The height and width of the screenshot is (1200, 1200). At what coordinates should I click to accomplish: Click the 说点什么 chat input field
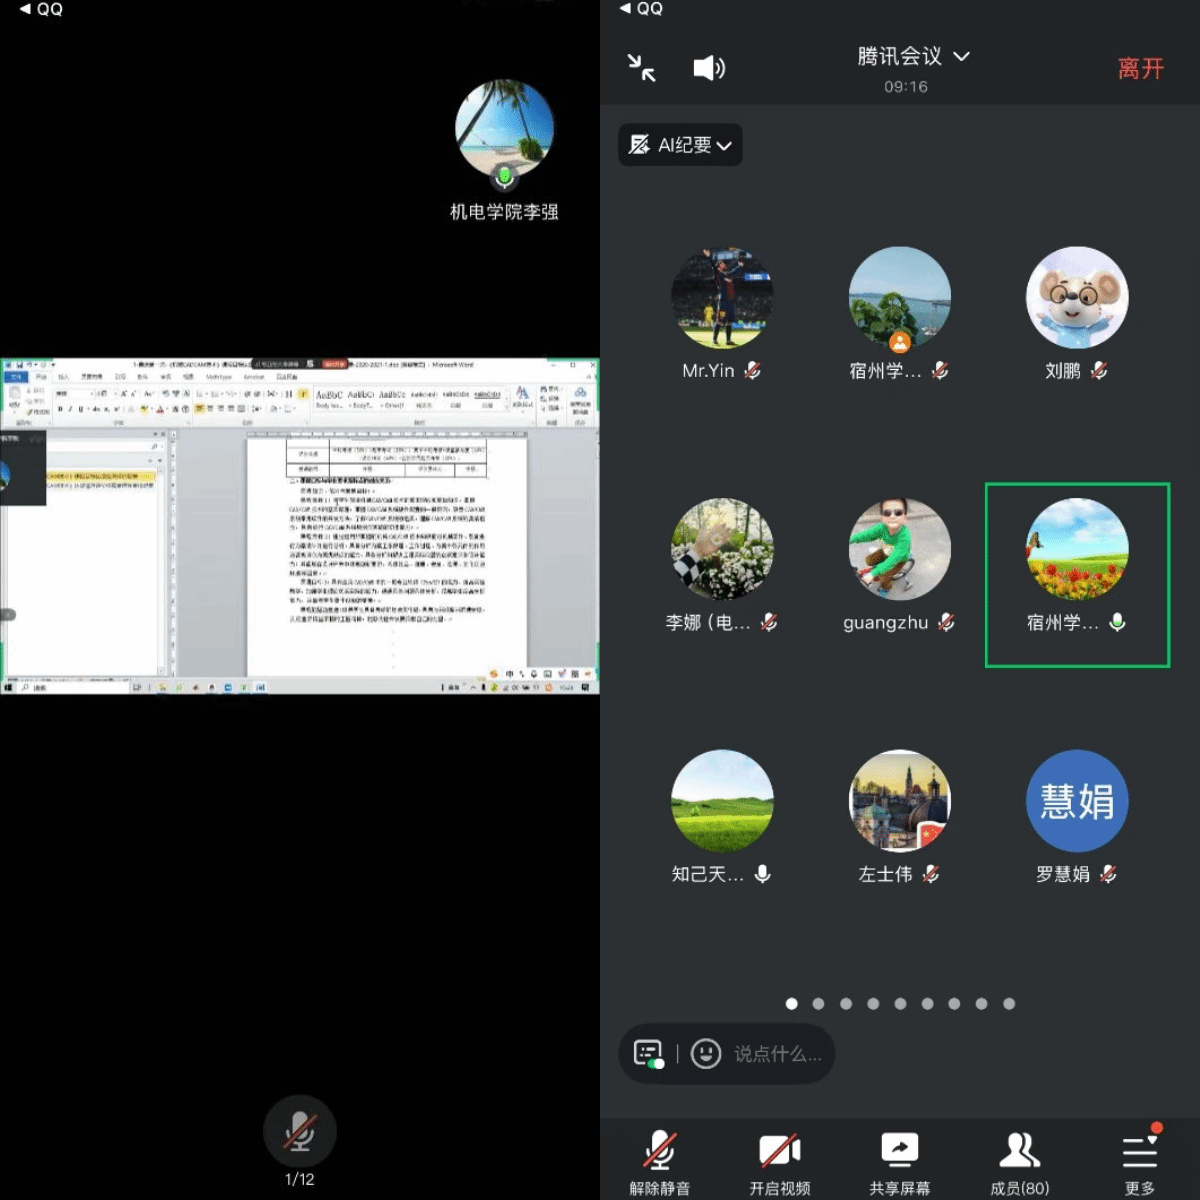pyautogui.click(x=777, y=1054)
